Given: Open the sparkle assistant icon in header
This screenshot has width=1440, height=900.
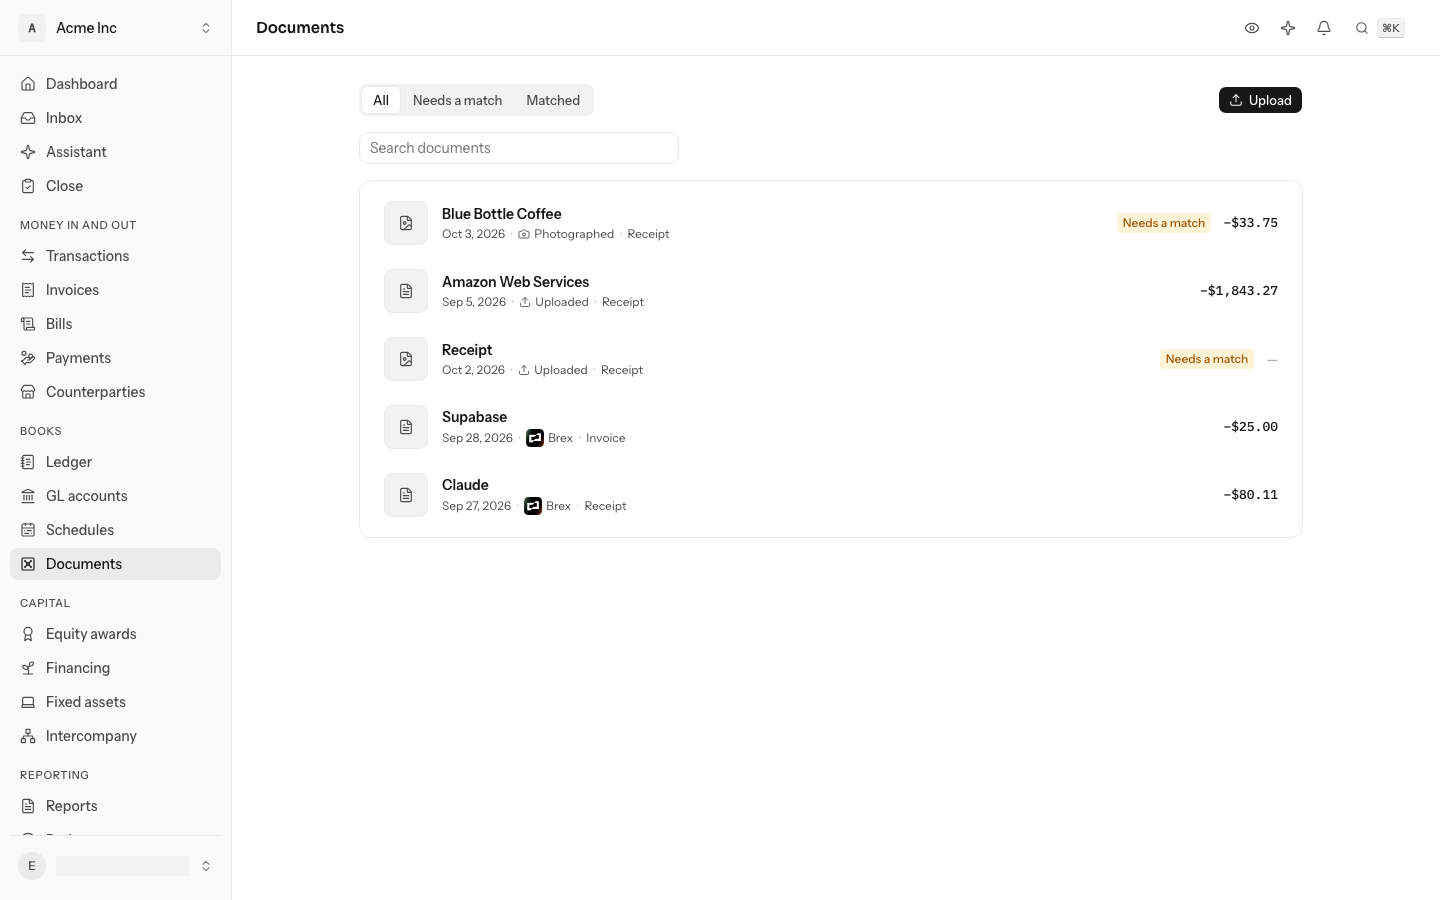Looking at the screenshot, I should coord(1288,28).
